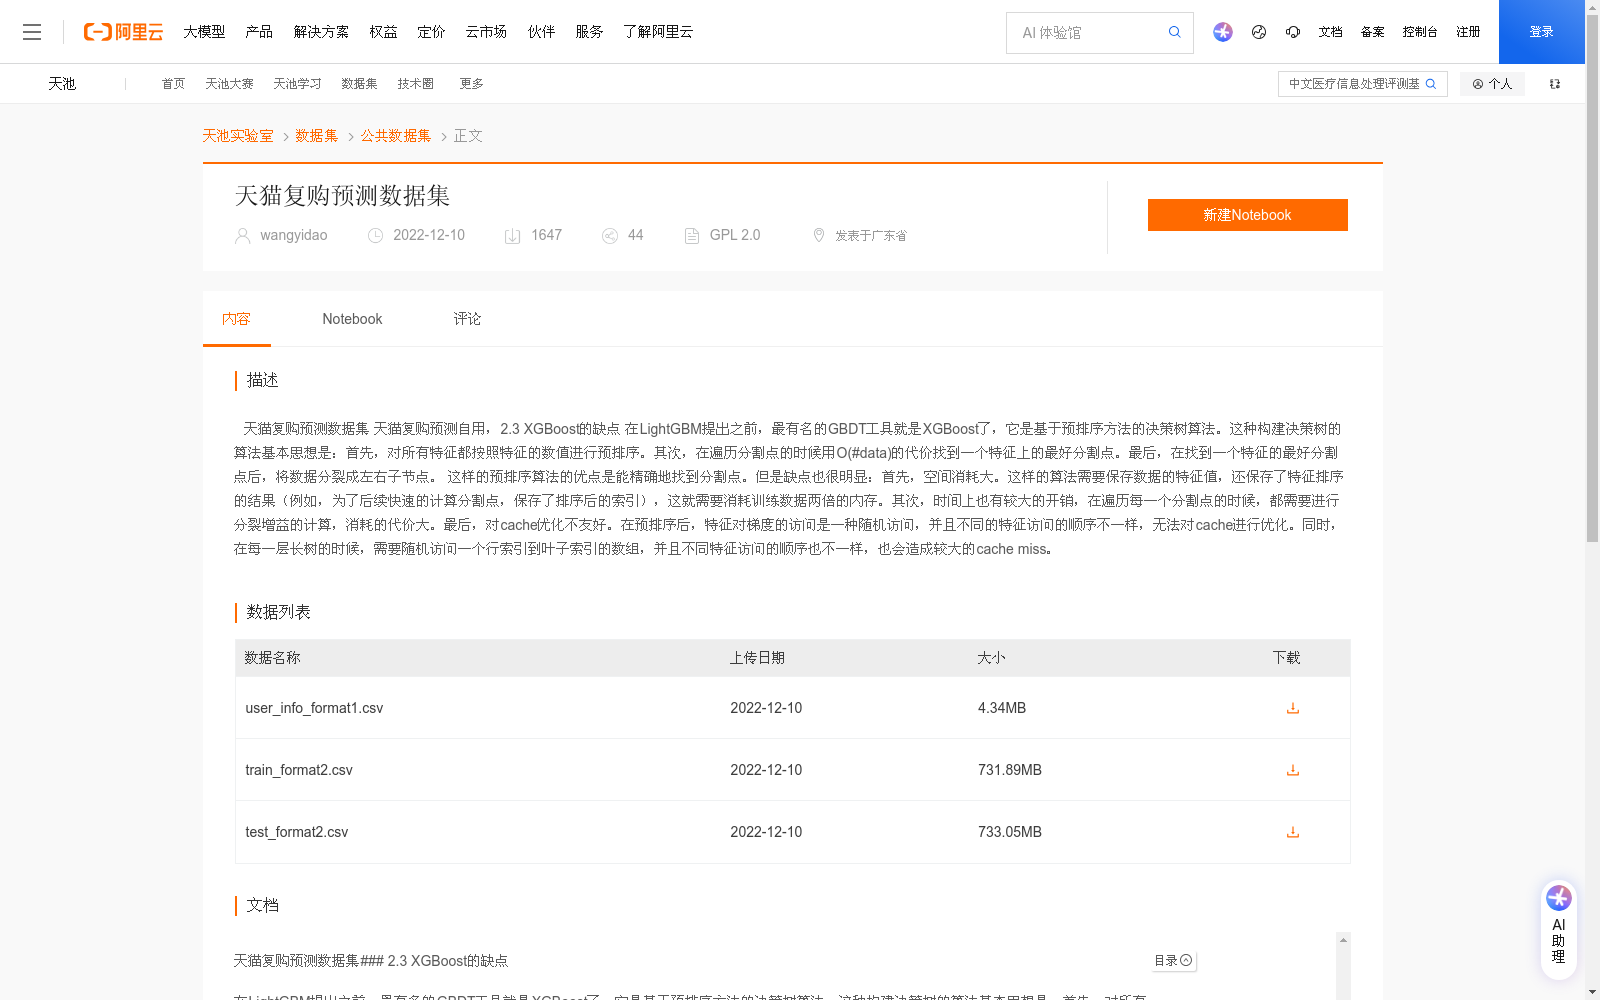1600x1000 pixels.
Task: Open 首页 in Tianchi navigation
Action: tap(173, 84)
